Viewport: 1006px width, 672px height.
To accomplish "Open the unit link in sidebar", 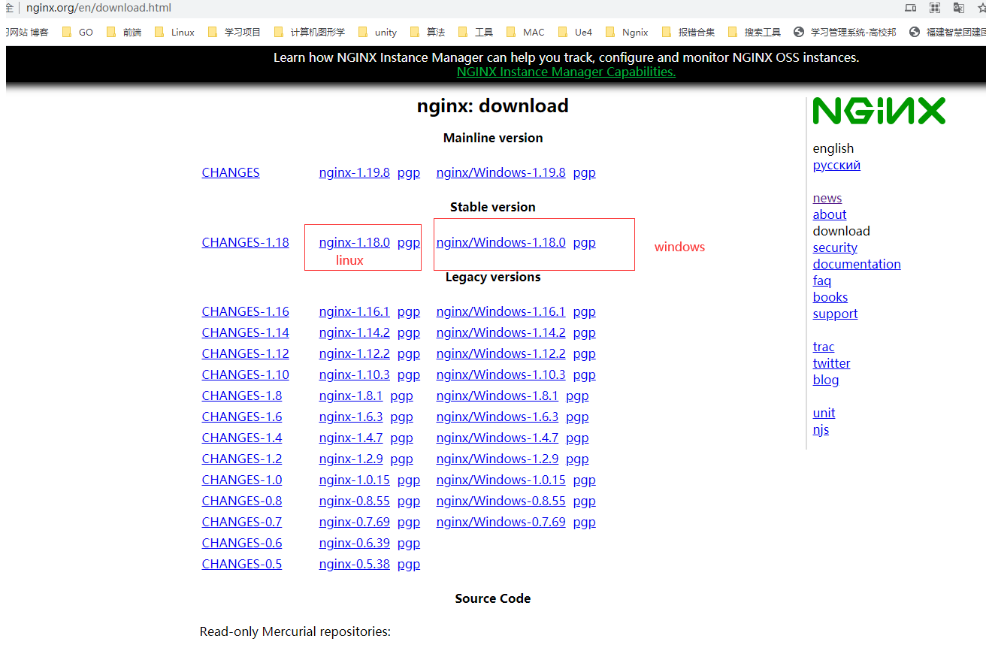I will (x=824, y=413).
